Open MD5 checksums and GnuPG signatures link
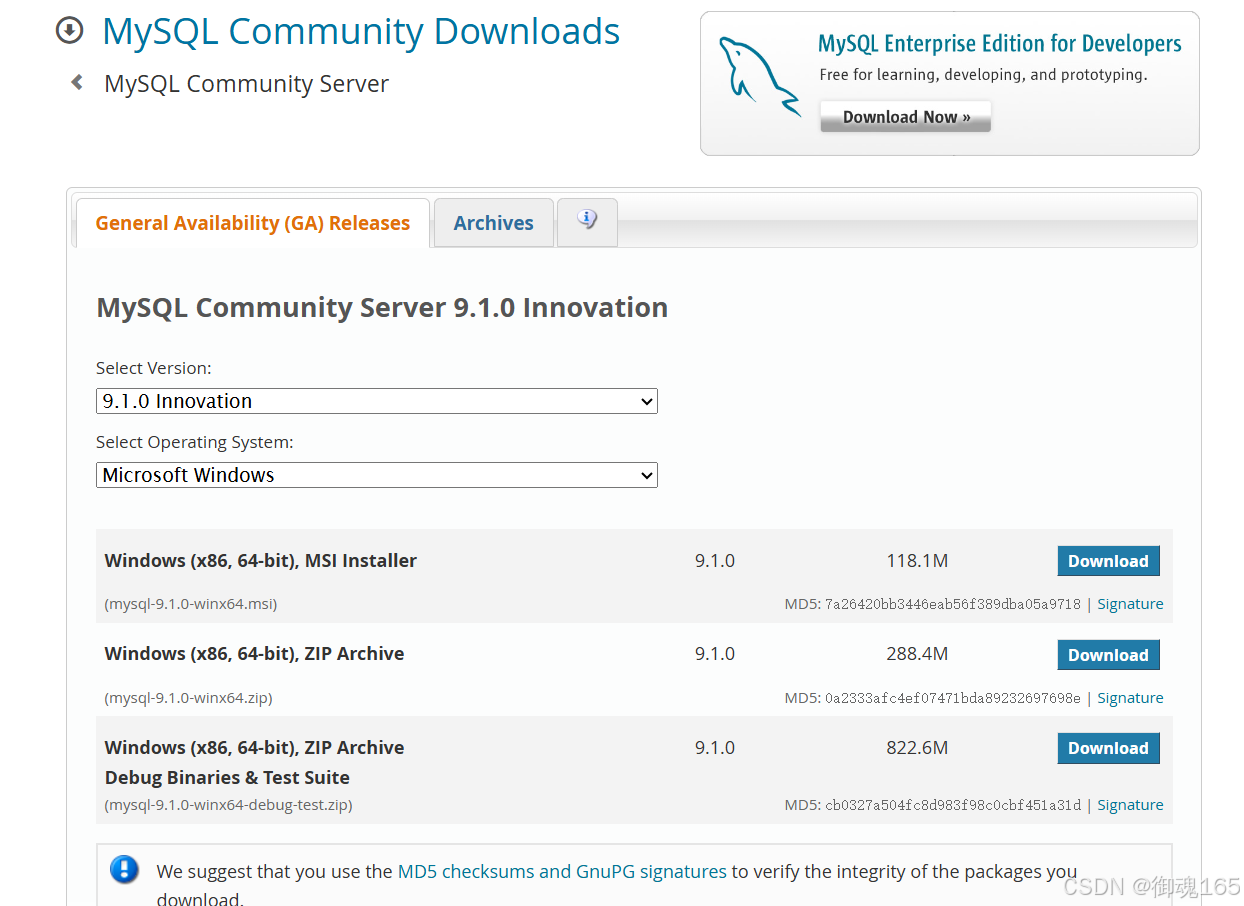The image size is (1244, 906). coord(562,871)
